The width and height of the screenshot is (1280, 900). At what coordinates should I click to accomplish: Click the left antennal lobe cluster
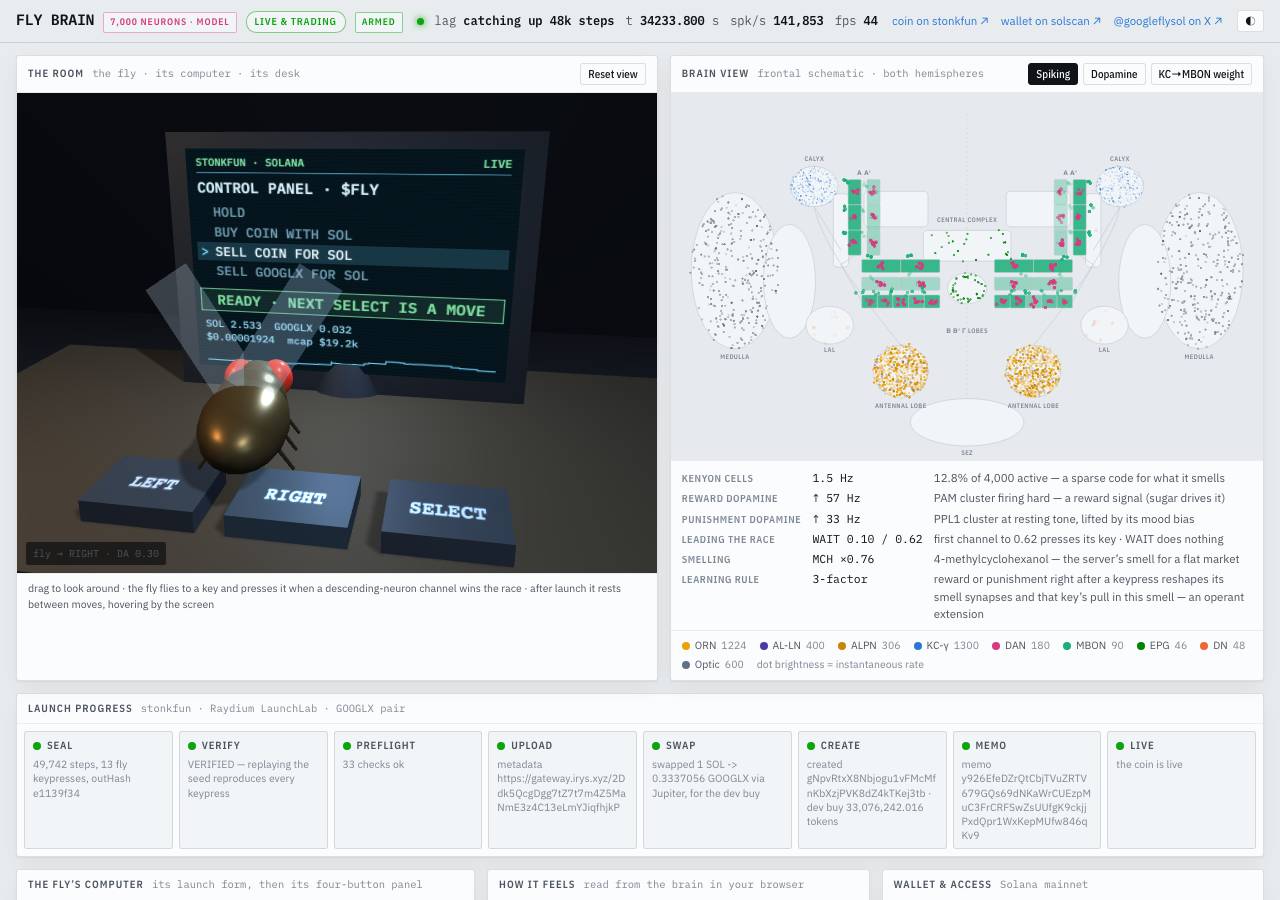tap(901, 371)
